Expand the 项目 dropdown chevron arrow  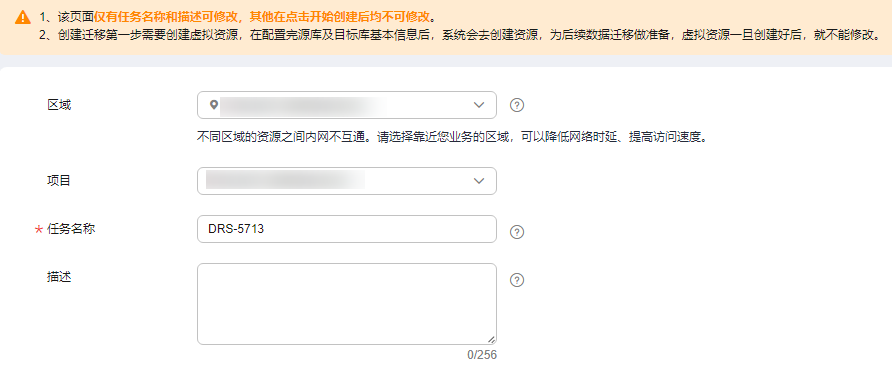tap(479, 181)
